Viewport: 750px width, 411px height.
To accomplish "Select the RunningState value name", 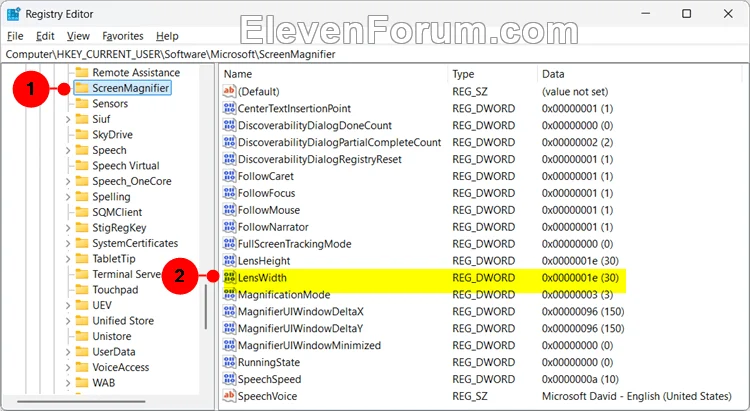I will 269,362.
